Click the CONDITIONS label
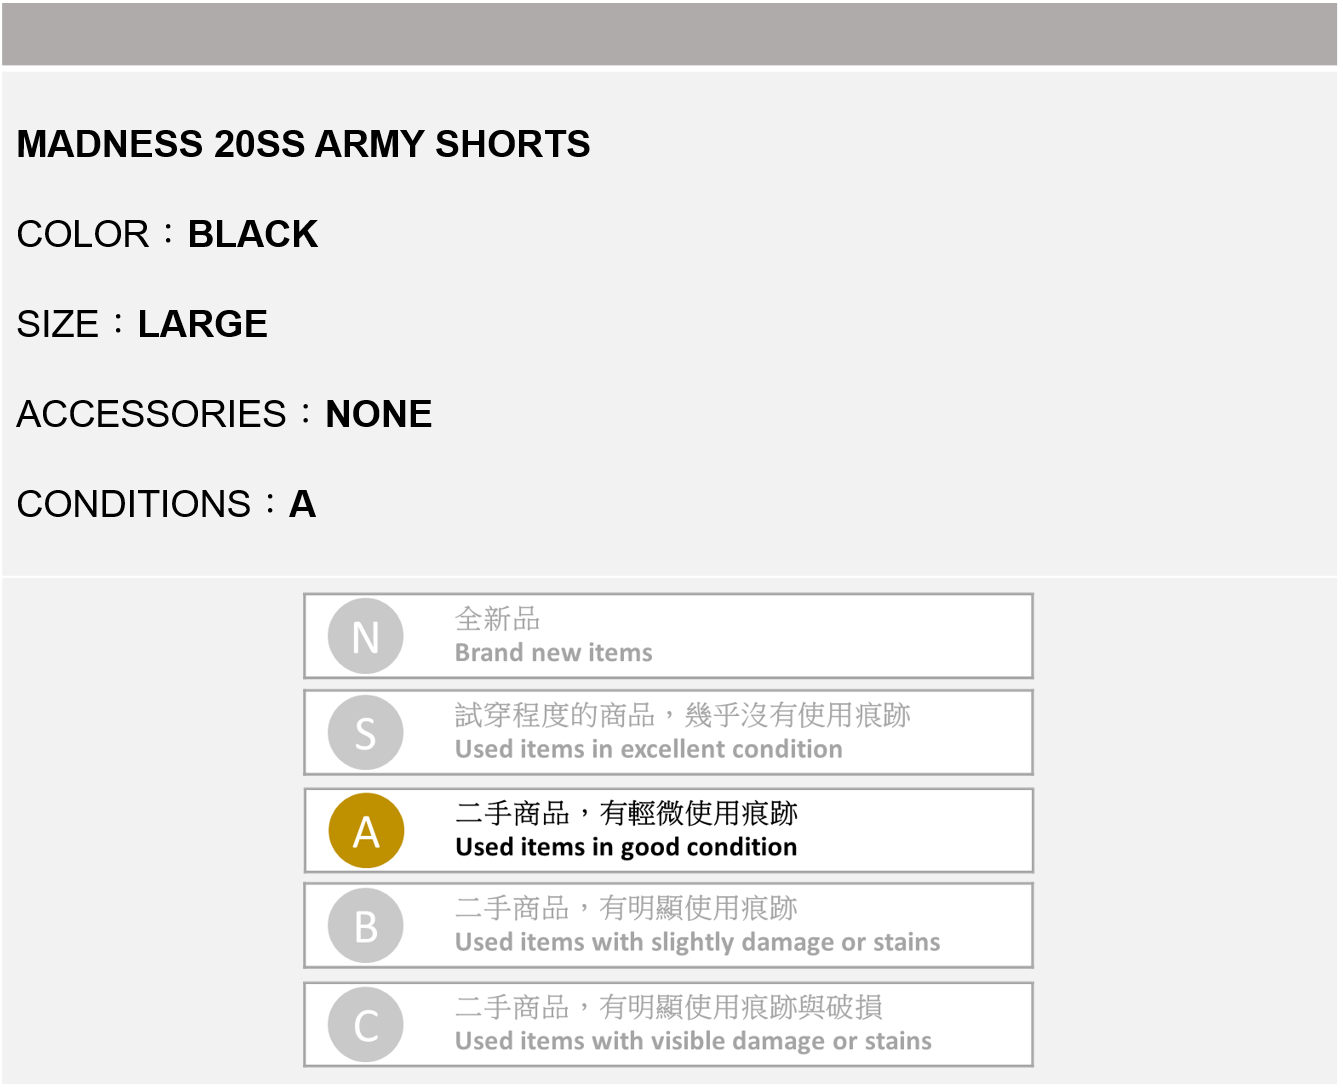 [134, 505]
